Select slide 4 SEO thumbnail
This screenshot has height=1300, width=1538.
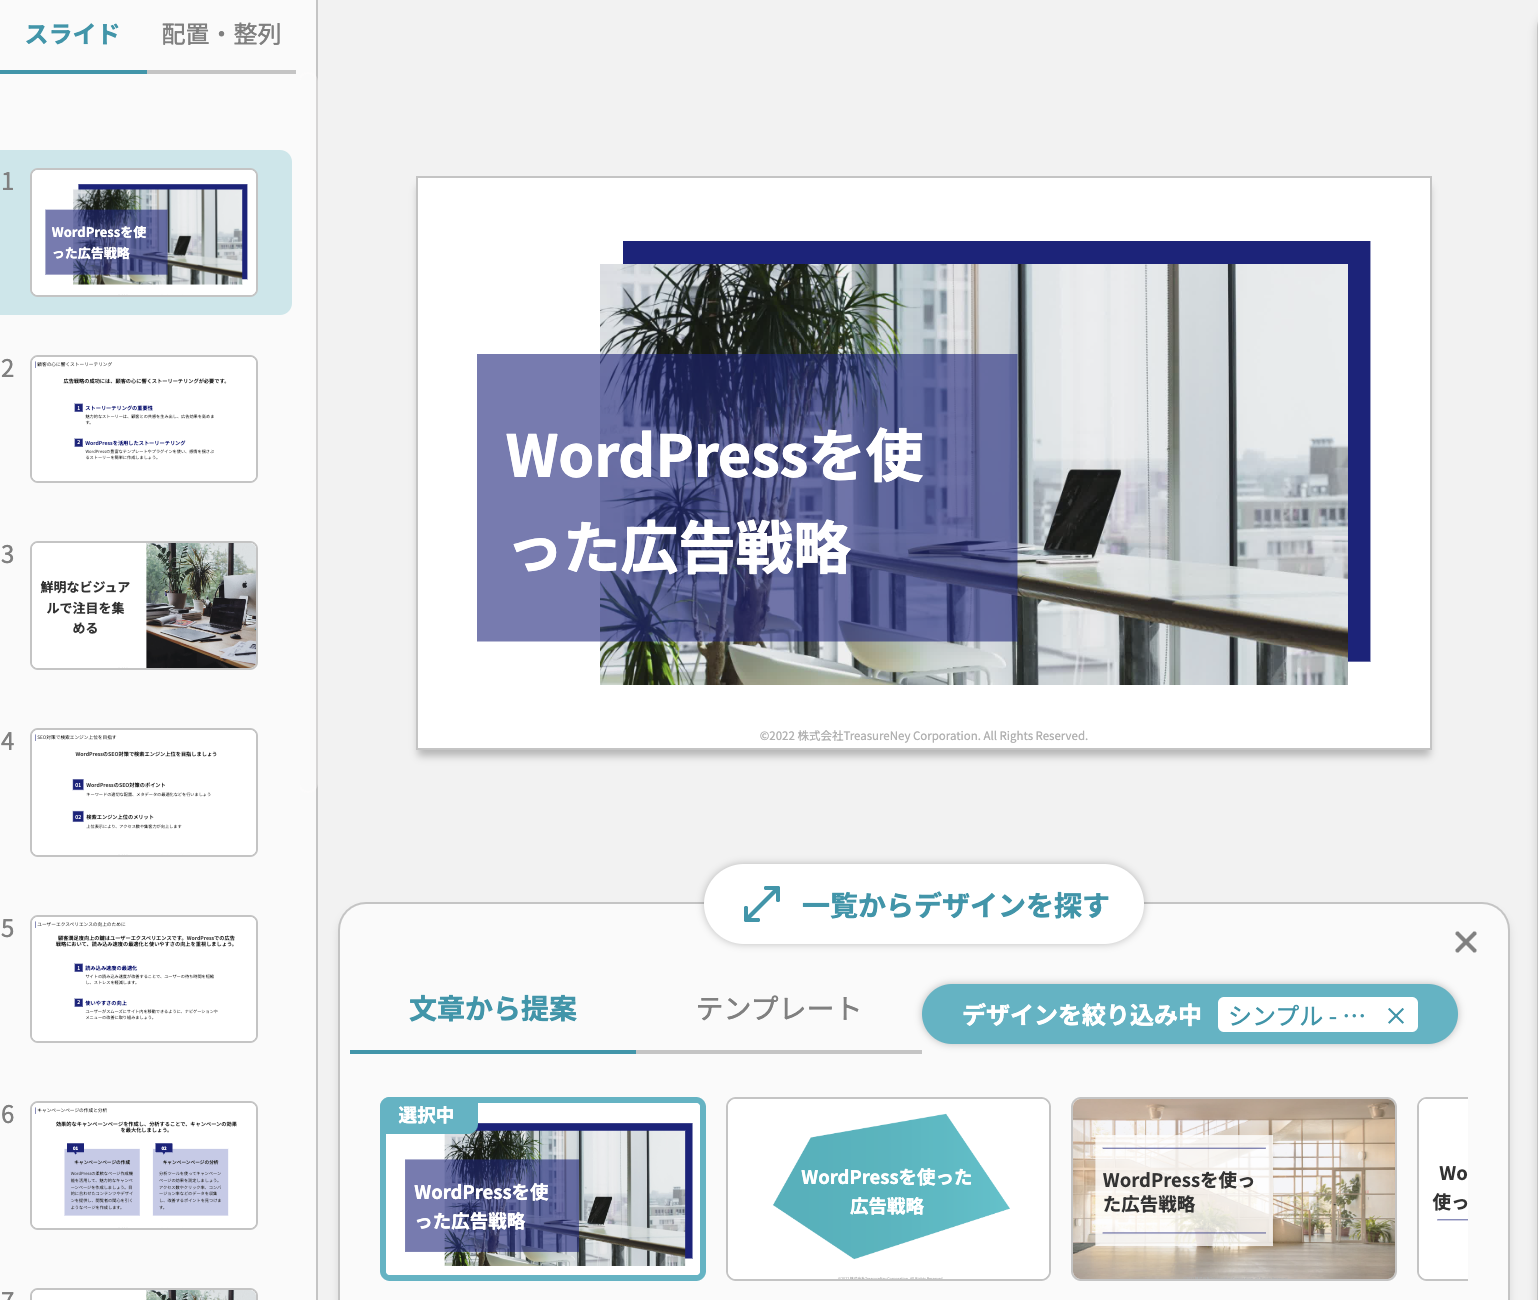coord(144,792)
